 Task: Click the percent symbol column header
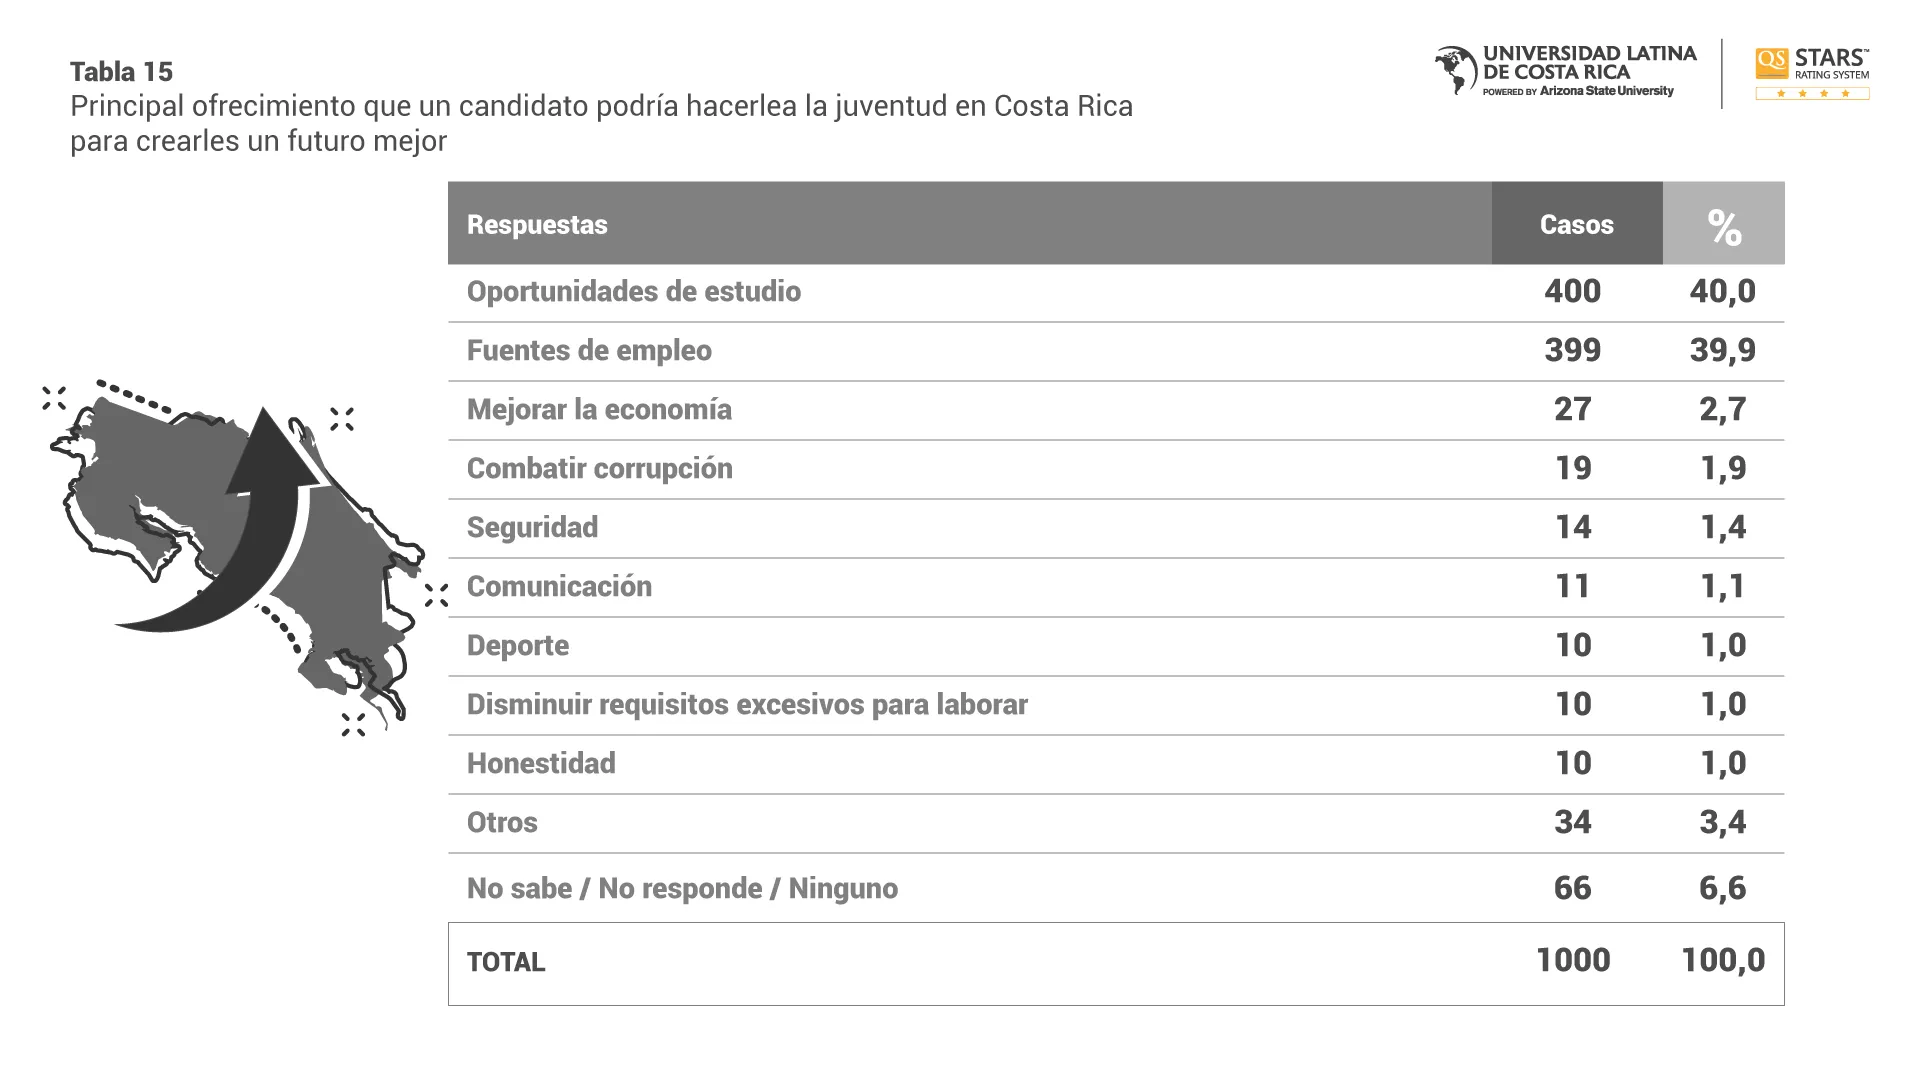[1723, 226]
